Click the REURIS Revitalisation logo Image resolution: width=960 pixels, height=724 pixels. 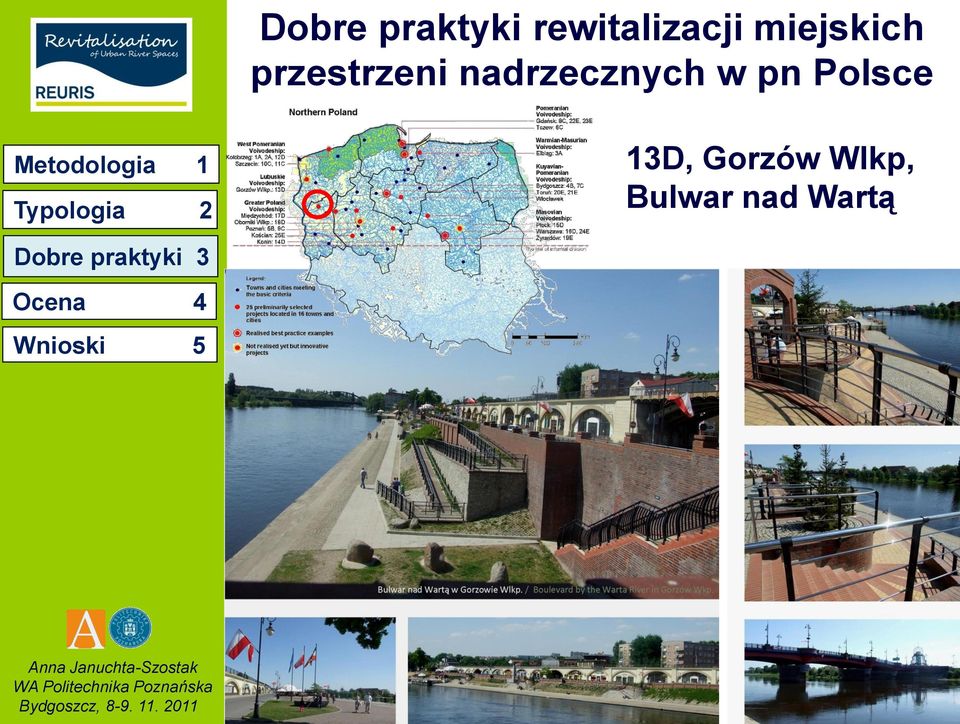click(111, 65)
